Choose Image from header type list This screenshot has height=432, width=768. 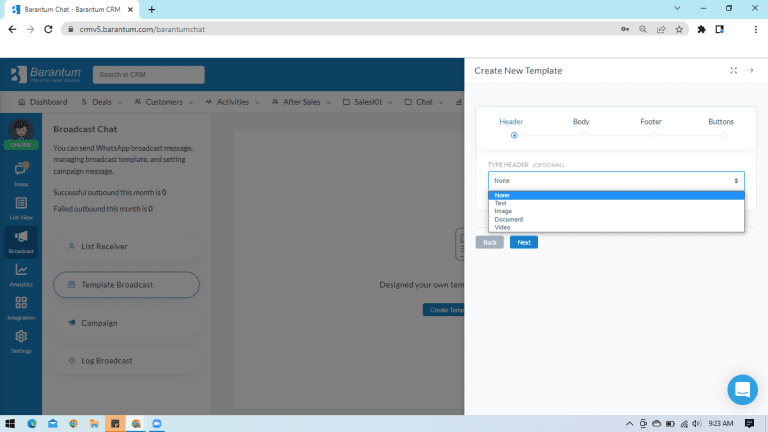coord(502,211)
